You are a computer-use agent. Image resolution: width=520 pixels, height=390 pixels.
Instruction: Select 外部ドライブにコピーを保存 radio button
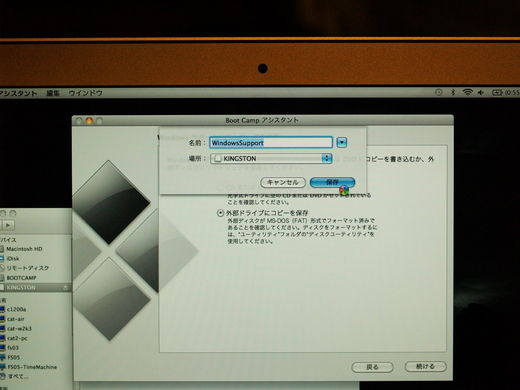coord(220,213)
